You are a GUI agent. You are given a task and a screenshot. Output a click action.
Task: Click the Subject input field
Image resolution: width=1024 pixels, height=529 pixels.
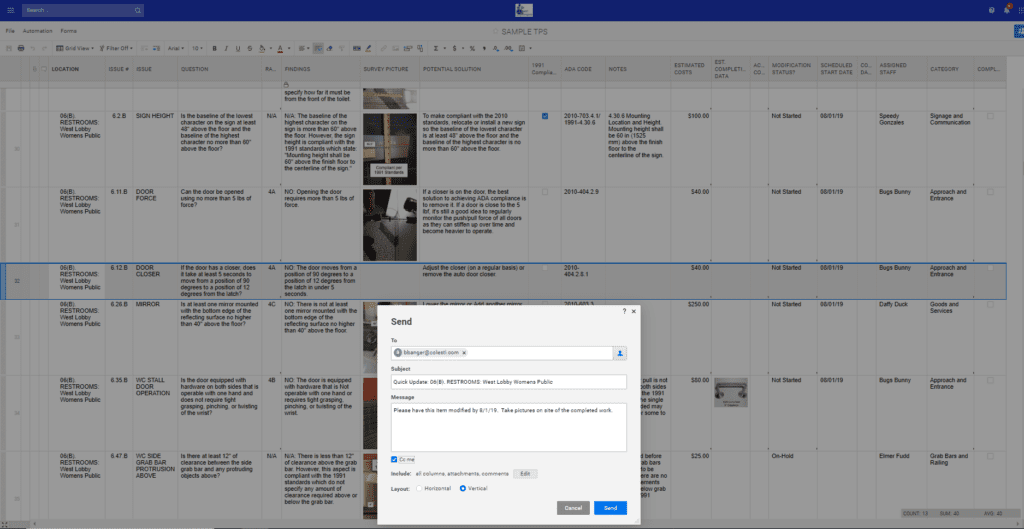509,381
